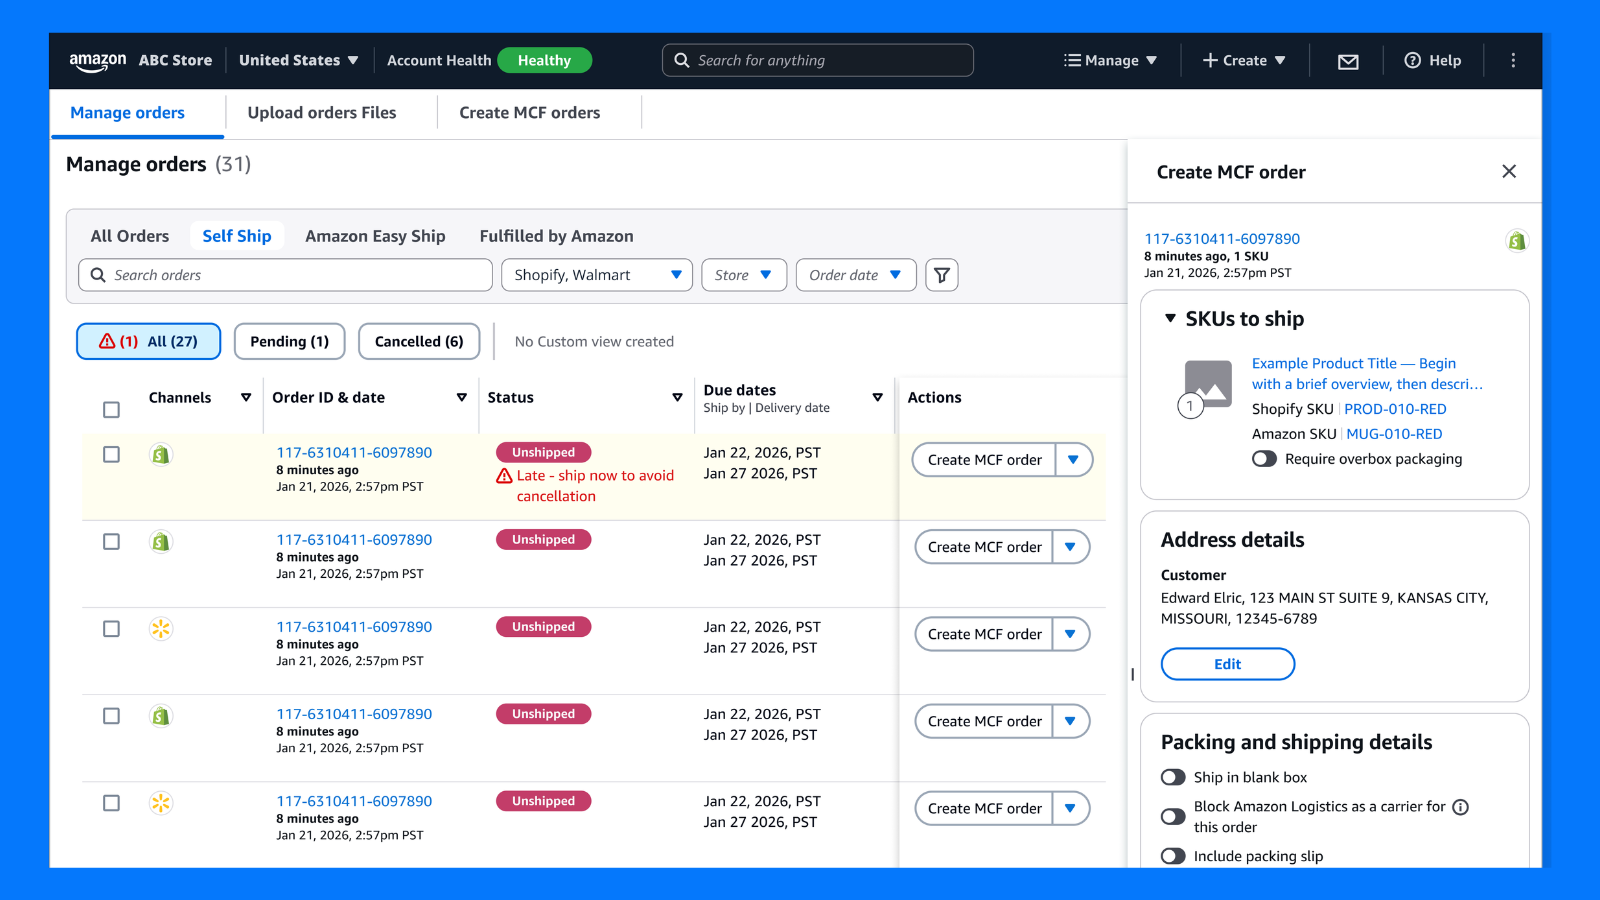Select the Self Ship tab
The width and height of the screenshot is (1600, 900).
tap(237, 236)
